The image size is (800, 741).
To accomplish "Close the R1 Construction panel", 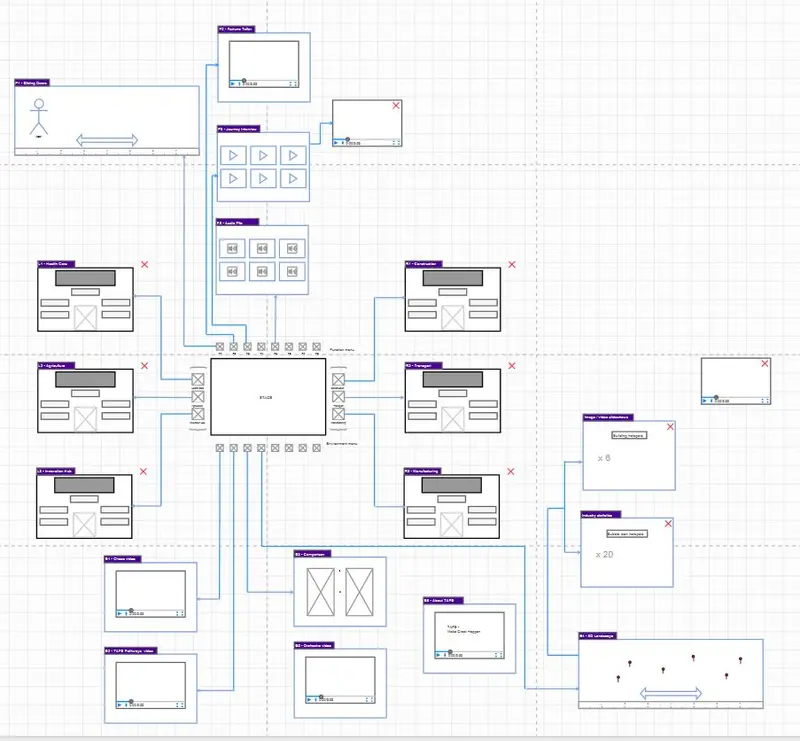I will click(512, 264).
